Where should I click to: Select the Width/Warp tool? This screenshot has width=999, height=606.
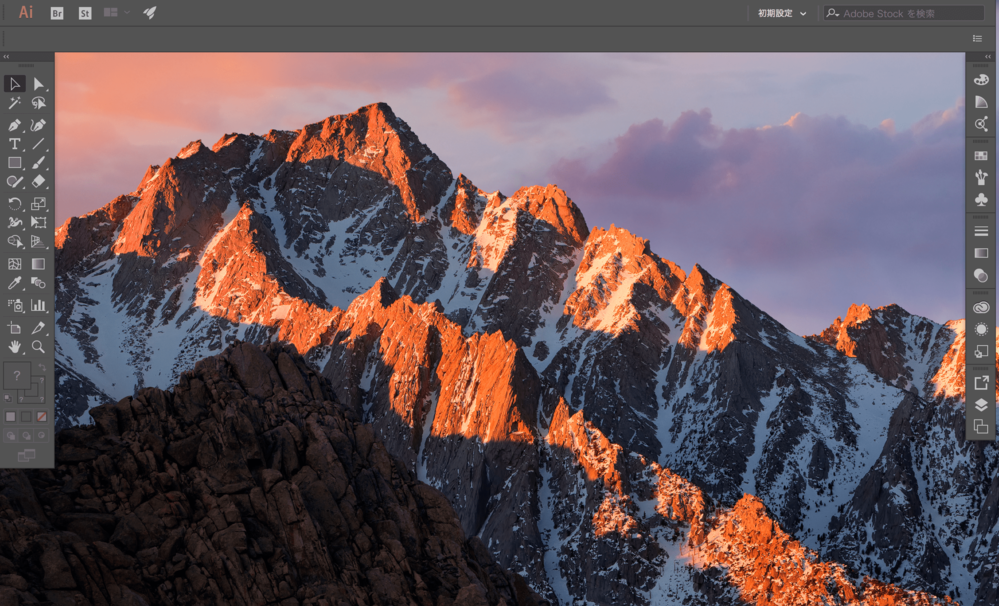15,222
